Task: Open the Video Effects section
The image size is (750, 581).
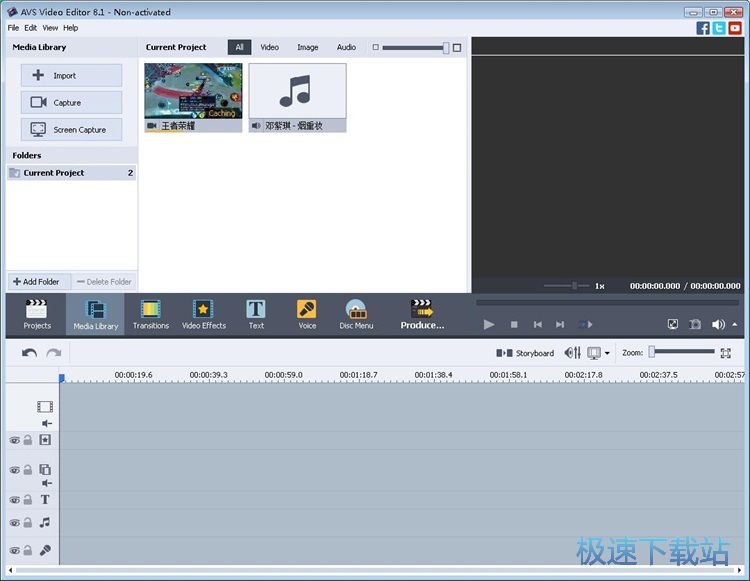Action: [203, 314]
